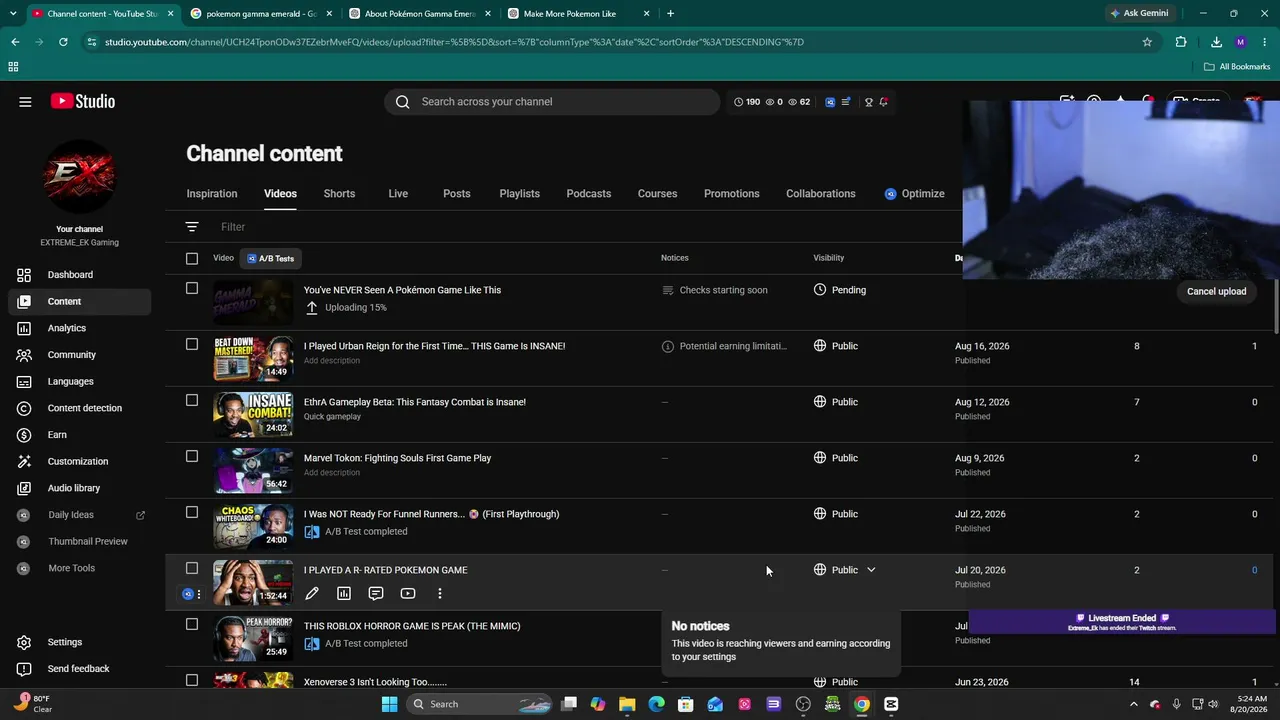Switch to the Posts tab
This screenshot has width=1280, height=720.
(457, 194)
